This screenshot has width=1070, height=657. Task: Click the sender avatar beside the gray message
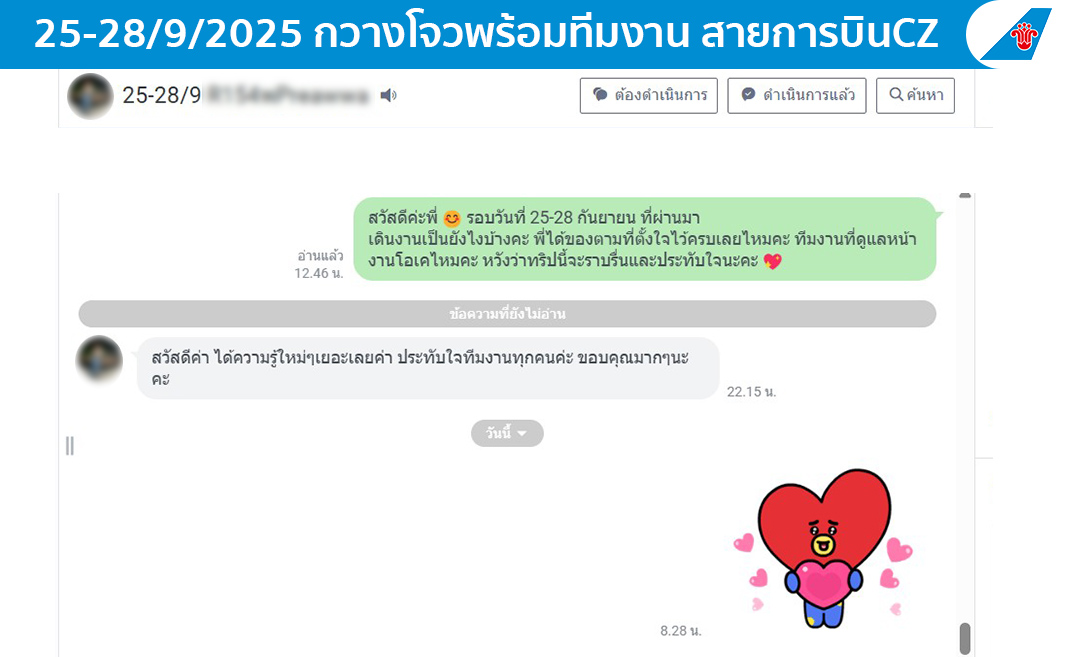(99, 359)
